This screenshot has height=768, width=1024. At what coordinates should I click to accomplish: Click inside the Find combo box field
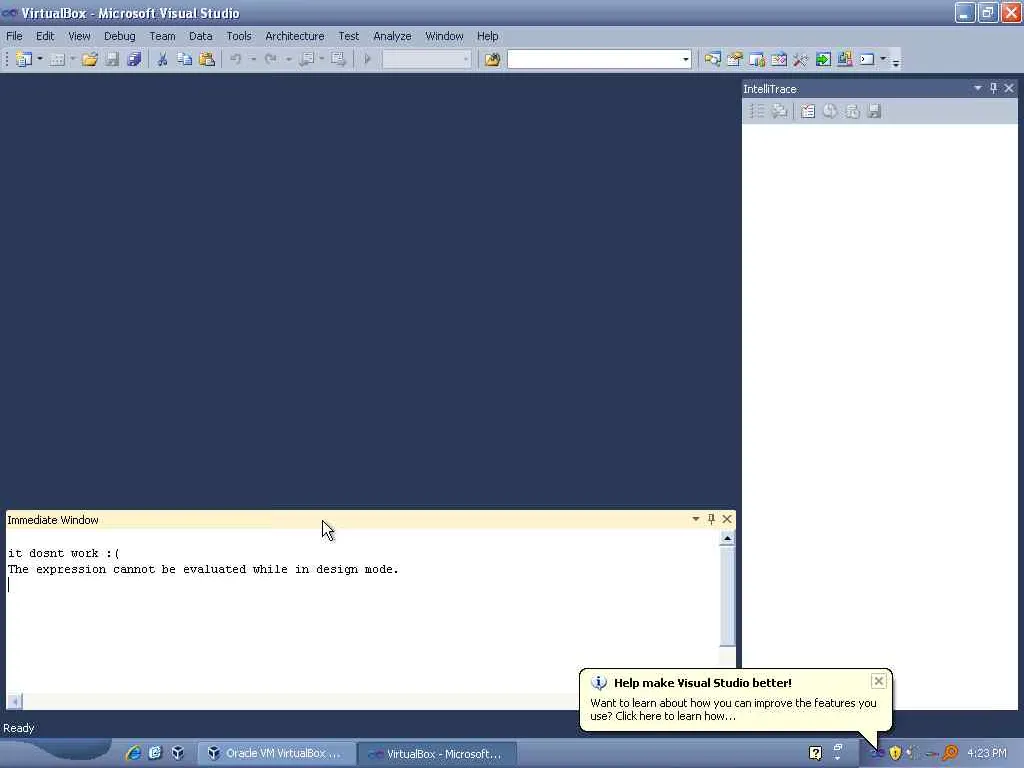593,59
